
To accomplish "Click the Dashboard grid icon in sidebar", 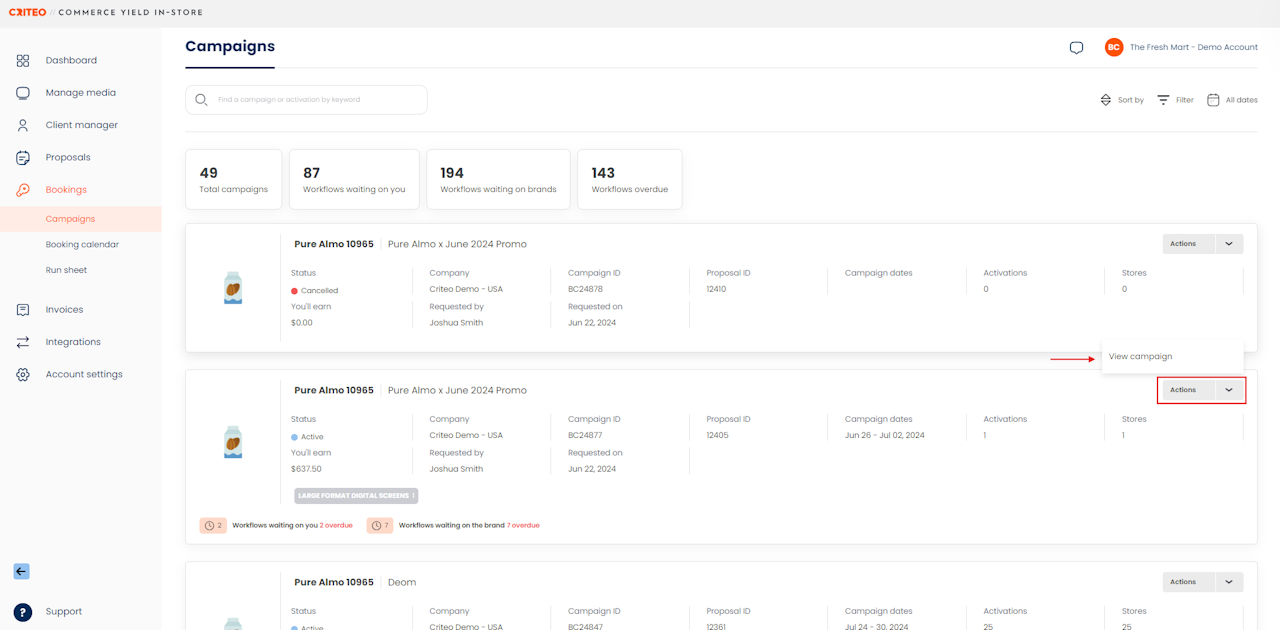I will 23,61.
